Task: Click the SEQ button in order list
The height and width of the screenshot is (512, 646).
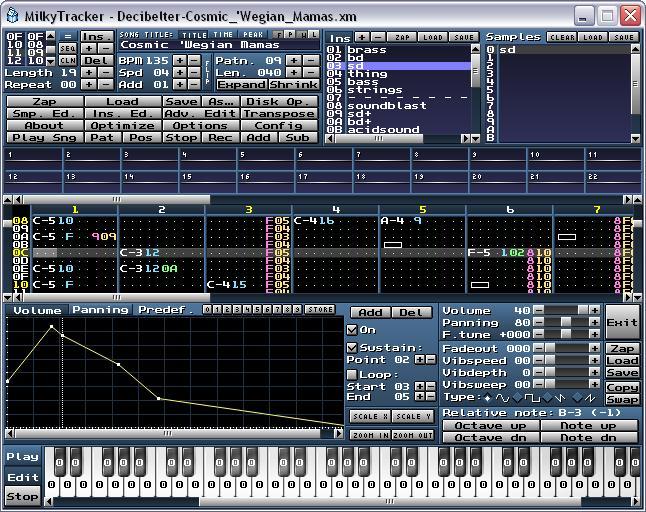Action: [x=67, y=48]
